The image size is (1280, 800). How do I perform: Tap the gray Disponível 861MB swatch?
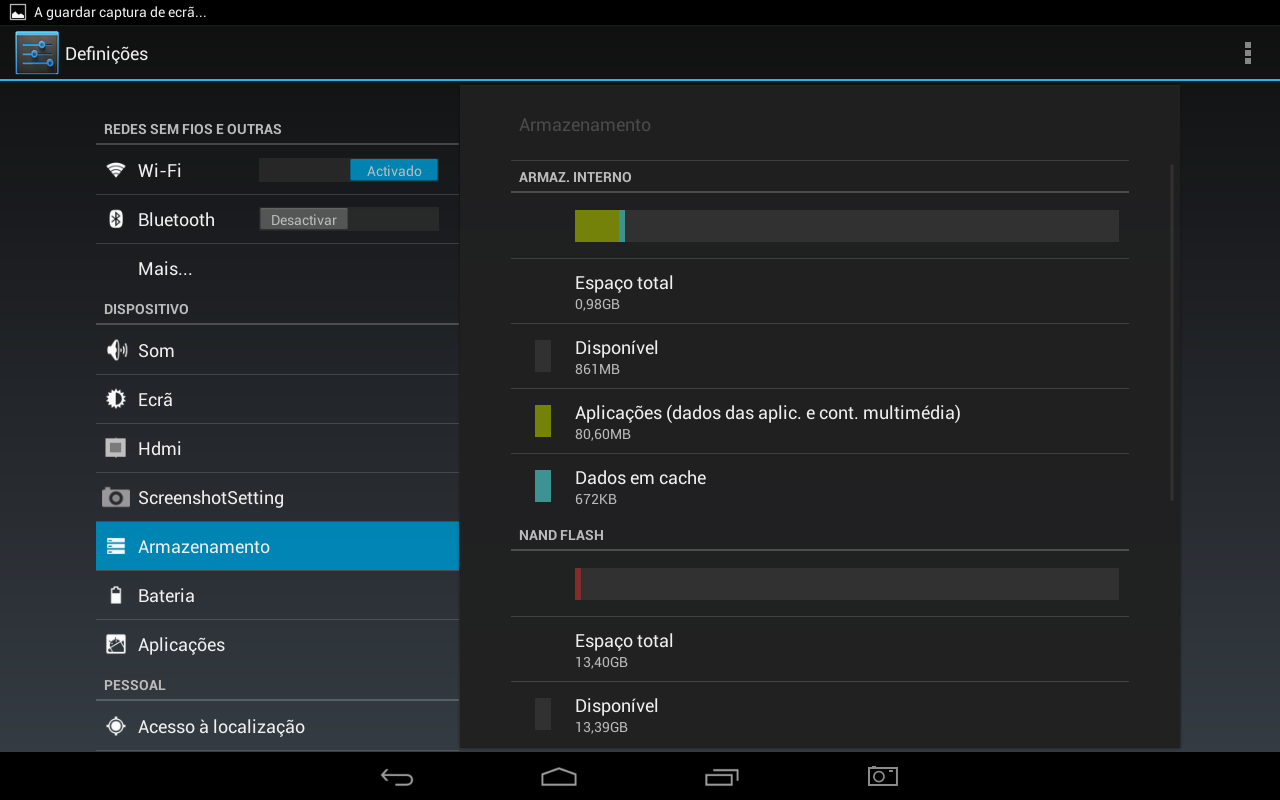(543, 356)
